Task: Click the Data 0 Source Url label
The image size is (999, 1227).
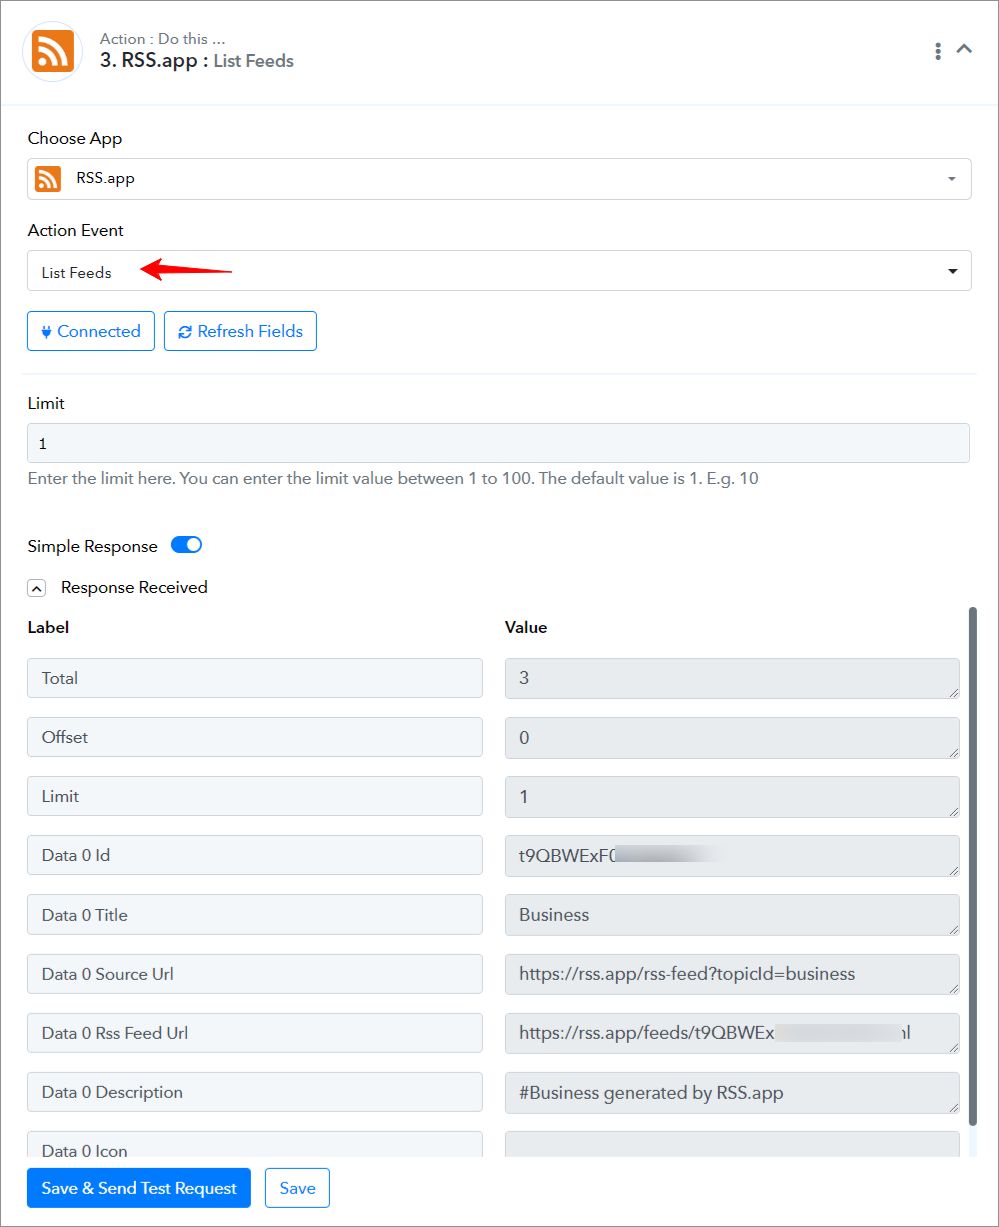Action: [255, 974]
